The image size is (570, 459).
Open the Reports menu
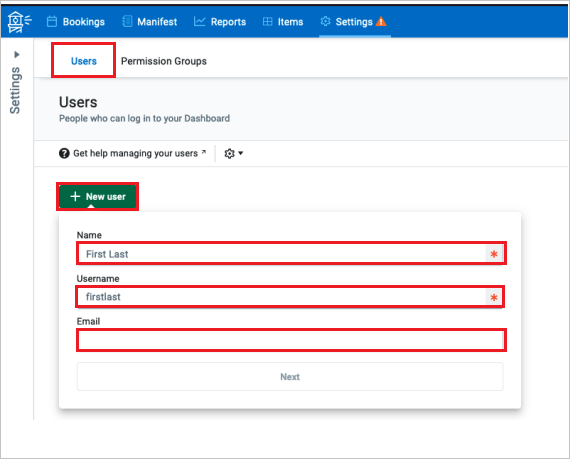(220, 22)
